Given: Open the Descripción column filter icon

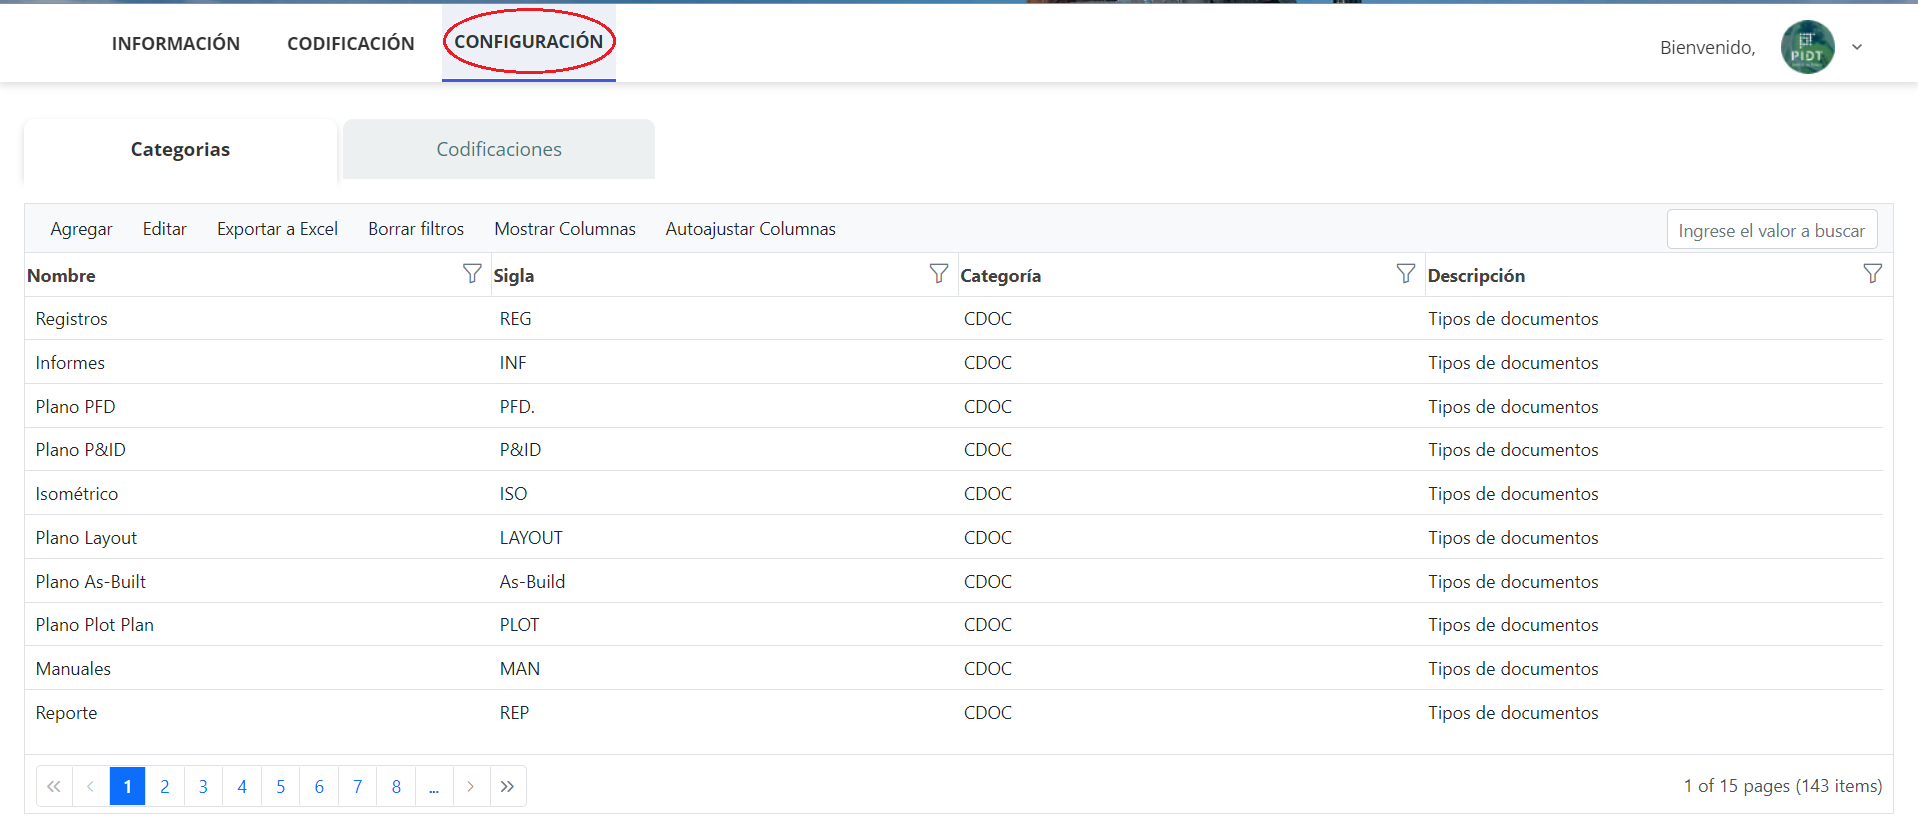Looking at the screenshot, I should [1872, 274].
